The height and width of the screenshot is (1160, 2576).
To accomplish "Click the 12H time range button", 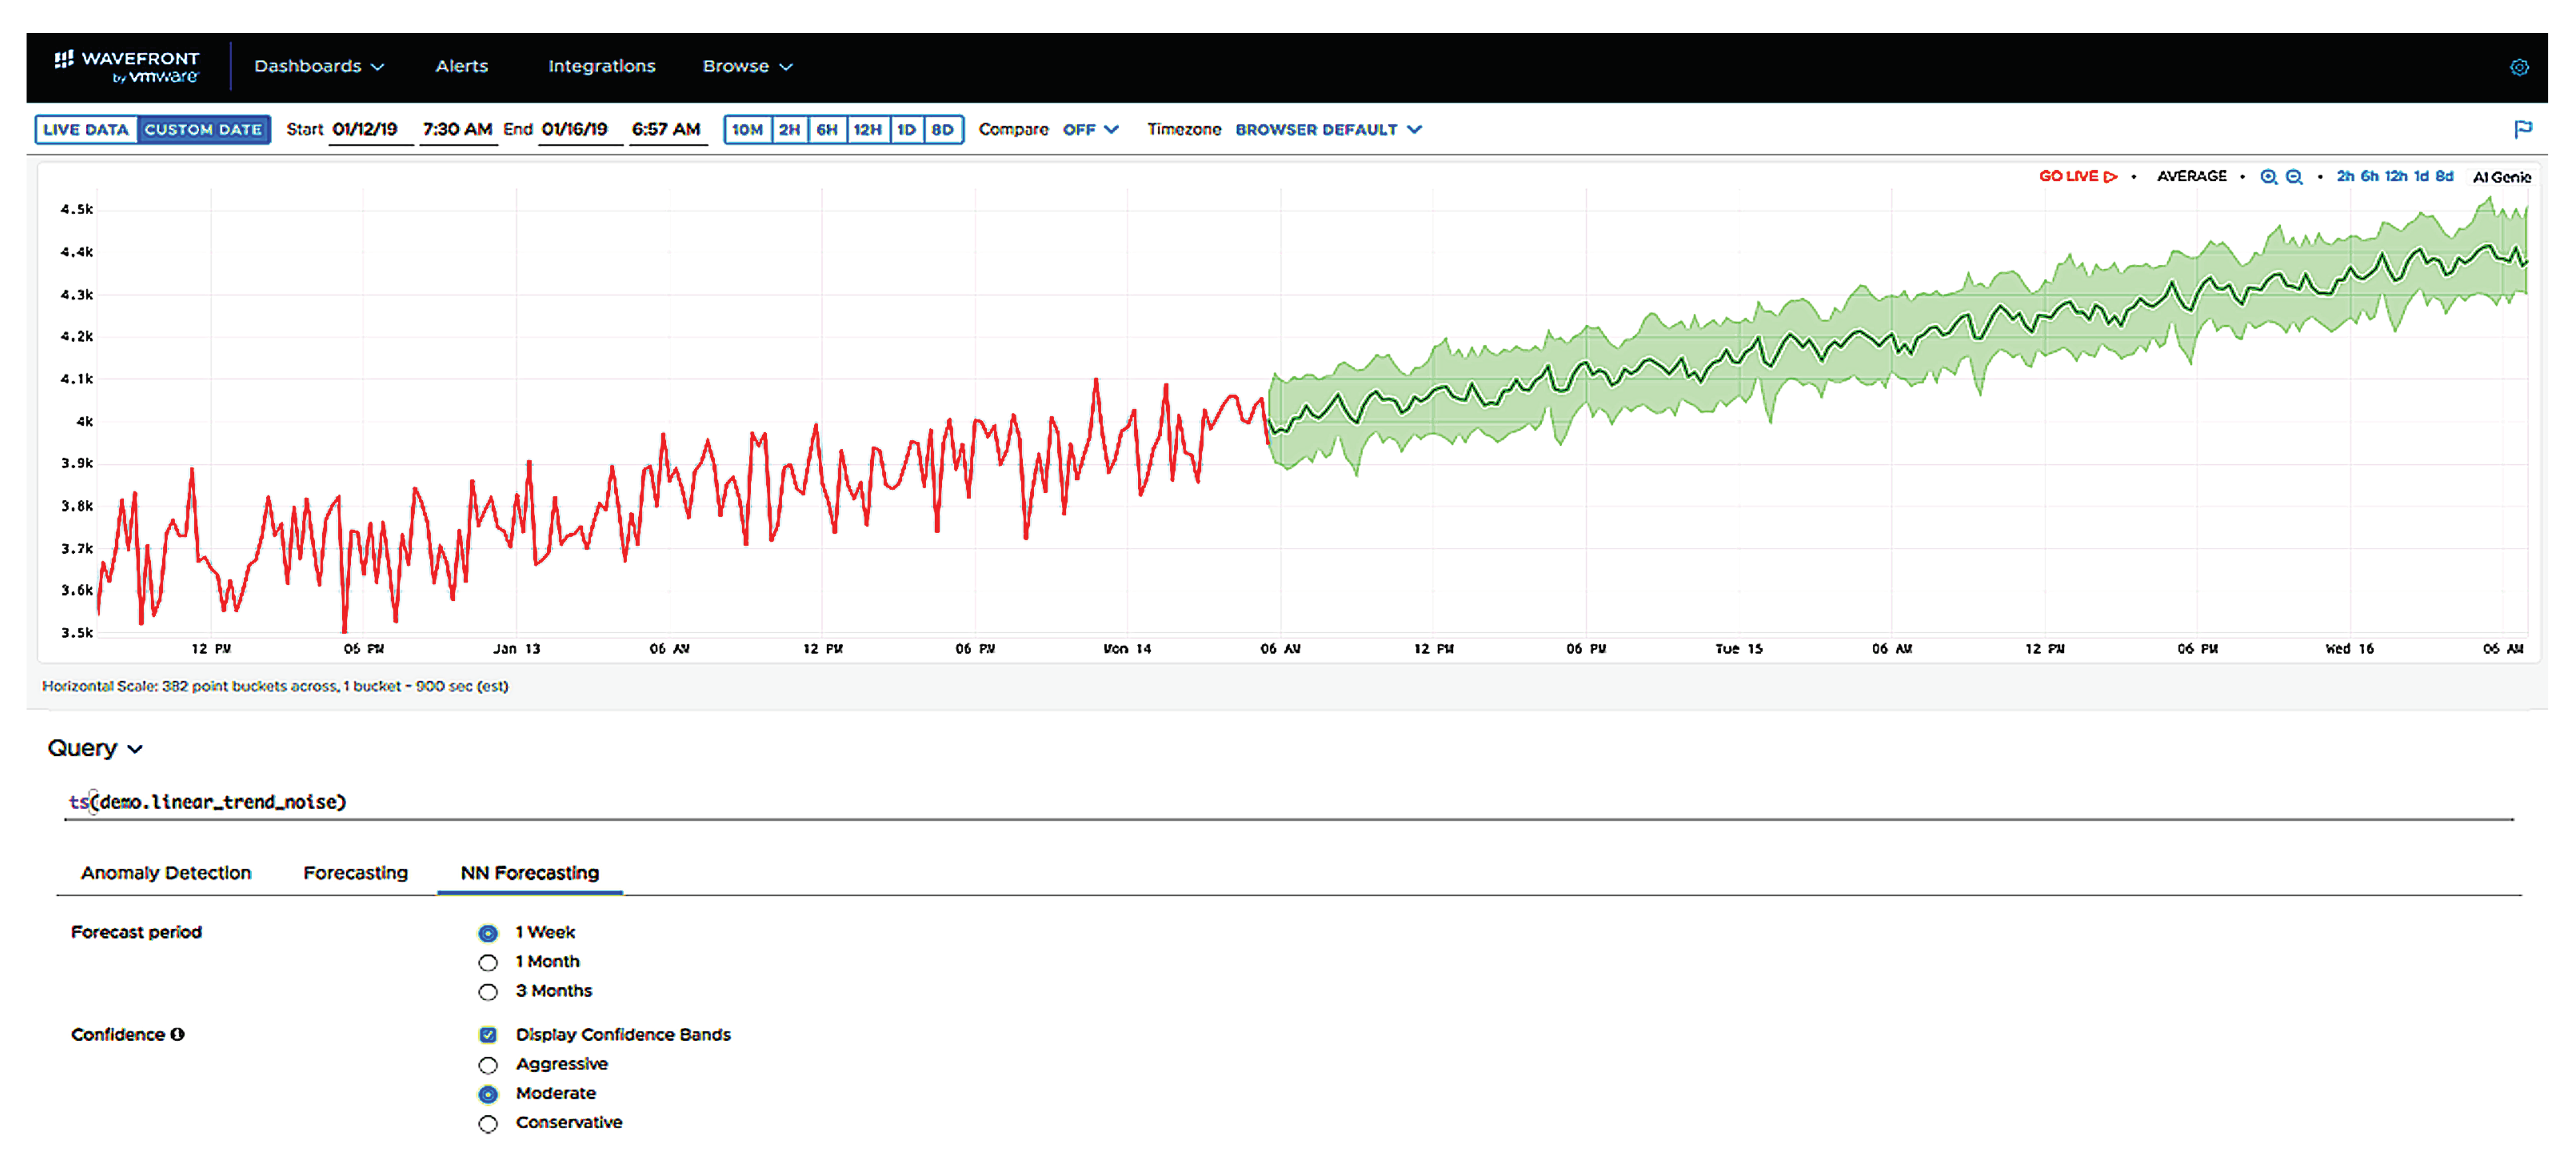I will 867,130.
